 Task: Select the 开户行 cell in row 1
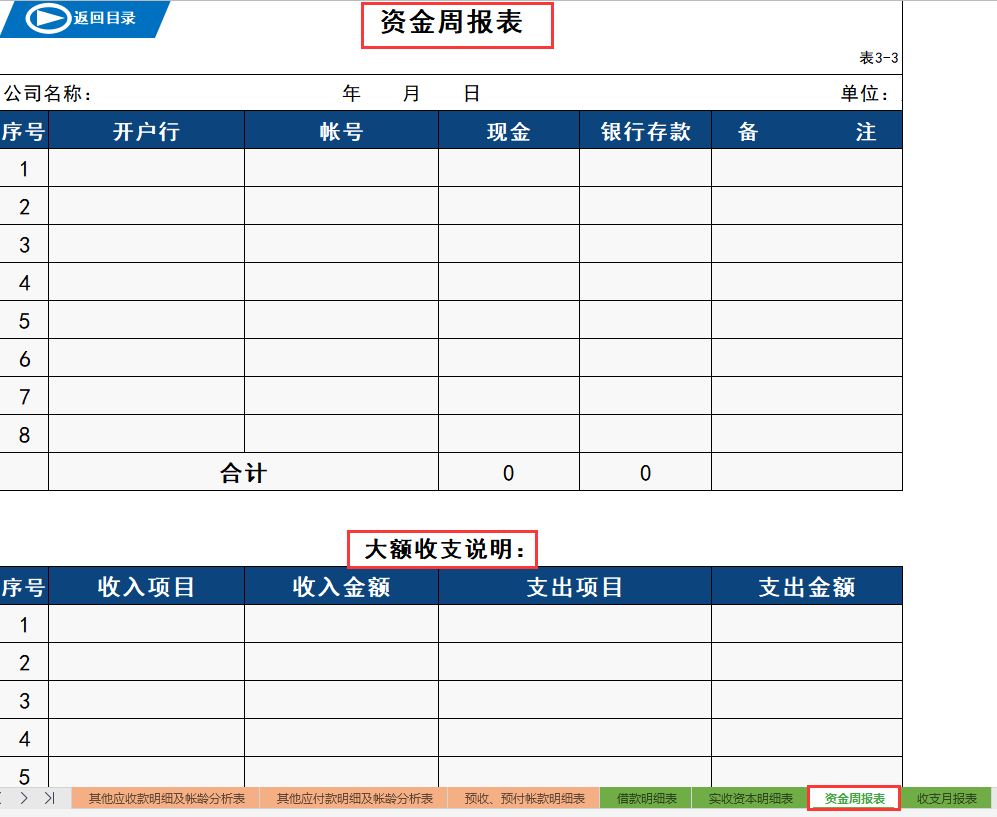[146, 167]
